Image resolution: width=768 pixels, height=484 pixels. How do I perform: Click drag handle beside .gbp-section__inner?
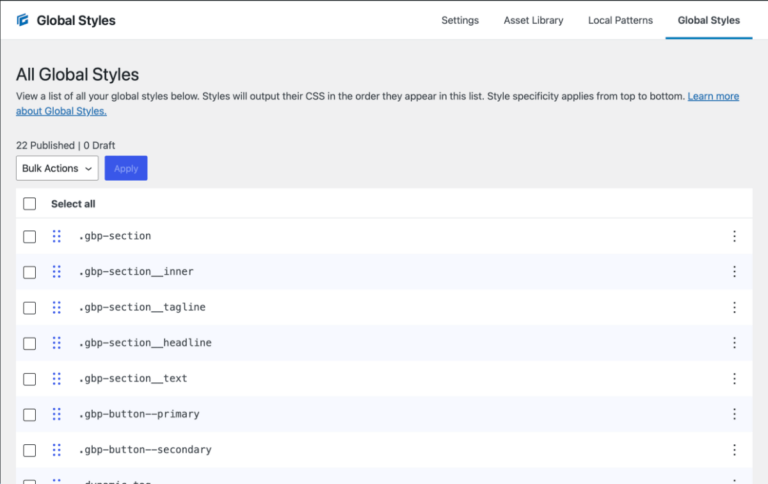(x=57, y=272)
